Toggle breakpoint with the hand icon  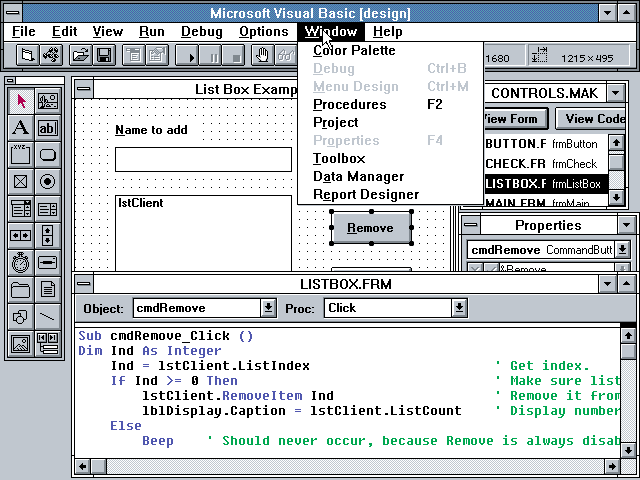coord(261,55)
